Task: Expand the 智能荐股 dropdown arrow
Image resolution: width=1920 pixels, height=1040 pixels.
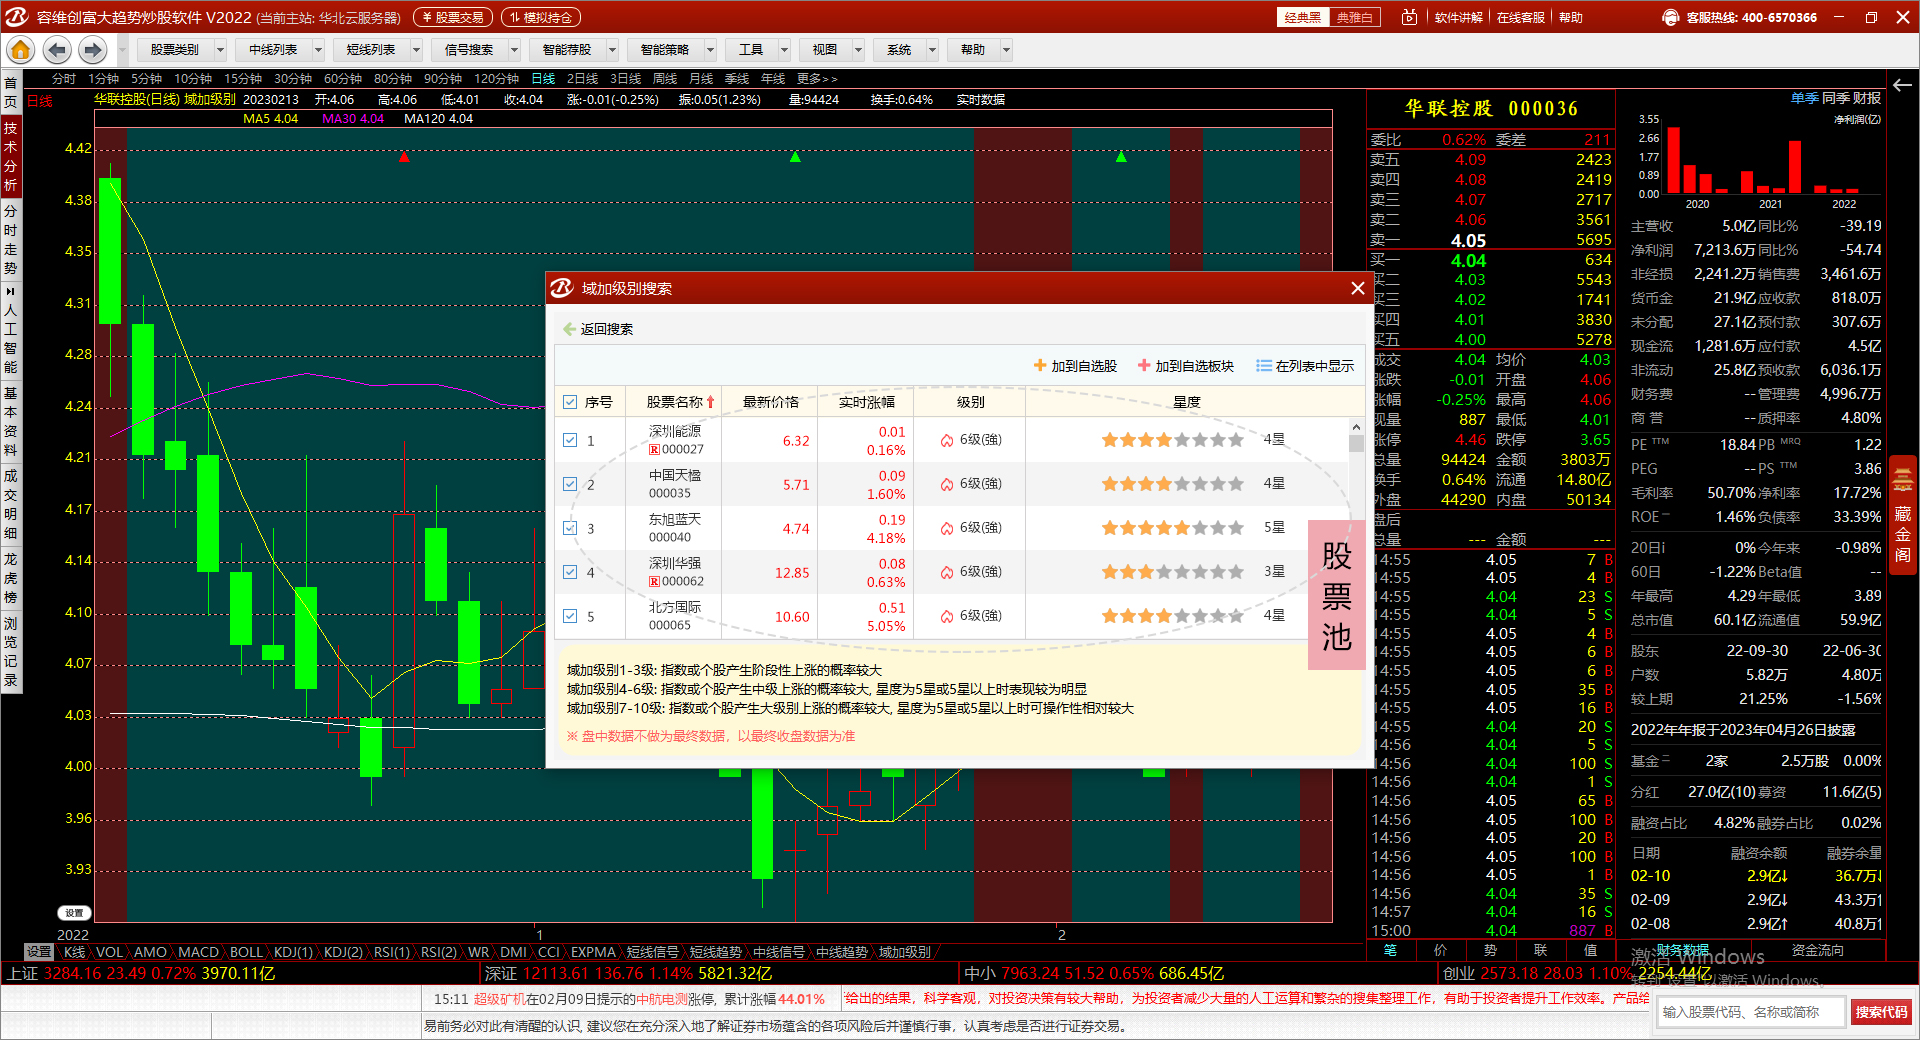Action: click(x=612, y=49)
